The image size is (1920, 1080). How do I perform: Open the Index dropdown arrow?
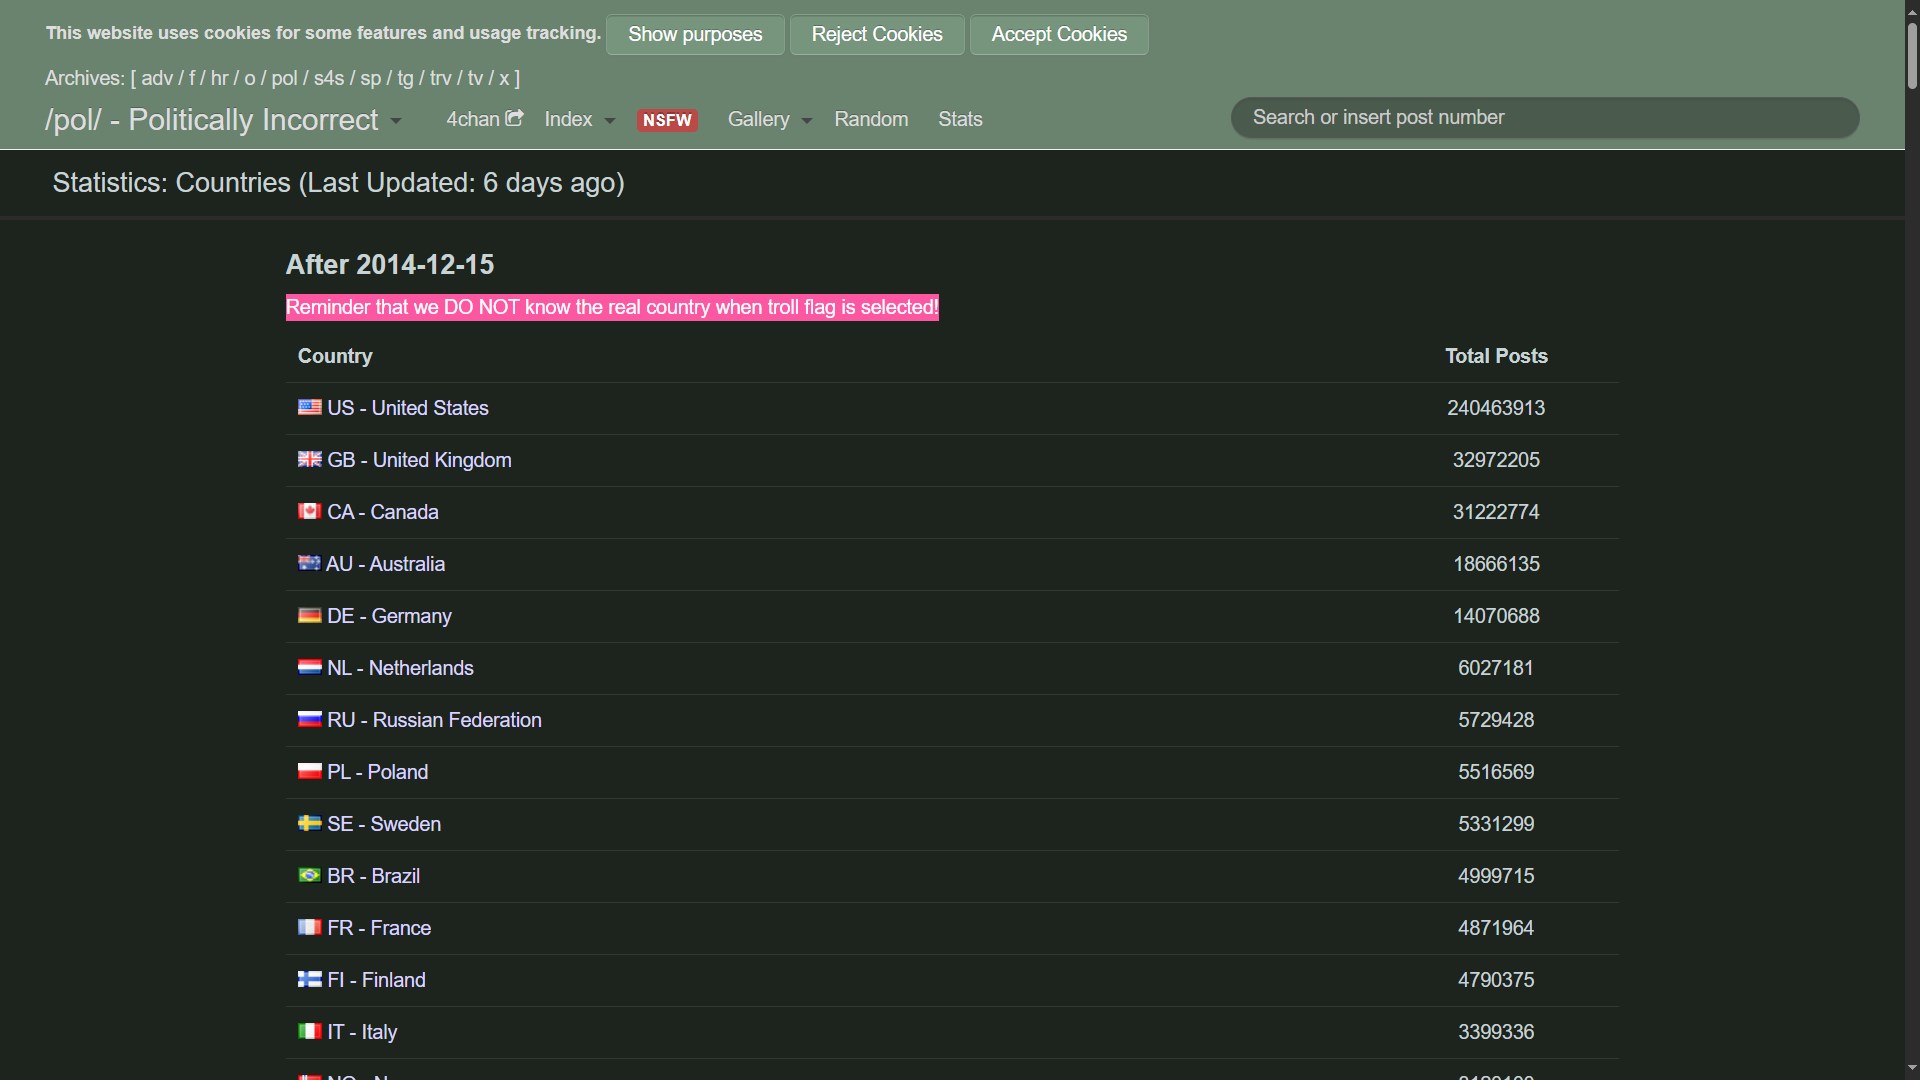click(x=609, y=121)
